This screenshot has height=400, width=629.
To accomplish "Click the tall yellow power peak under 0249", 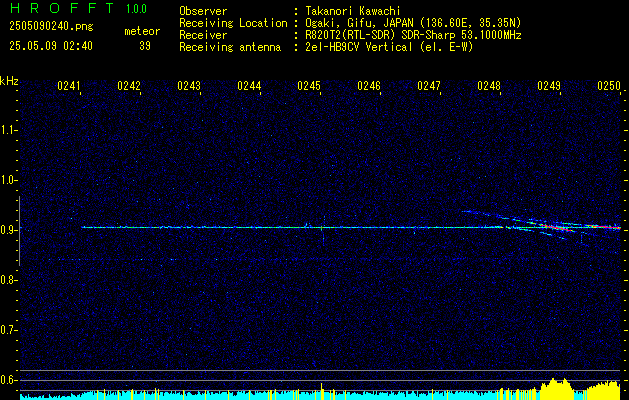I will tap(556, 388).
